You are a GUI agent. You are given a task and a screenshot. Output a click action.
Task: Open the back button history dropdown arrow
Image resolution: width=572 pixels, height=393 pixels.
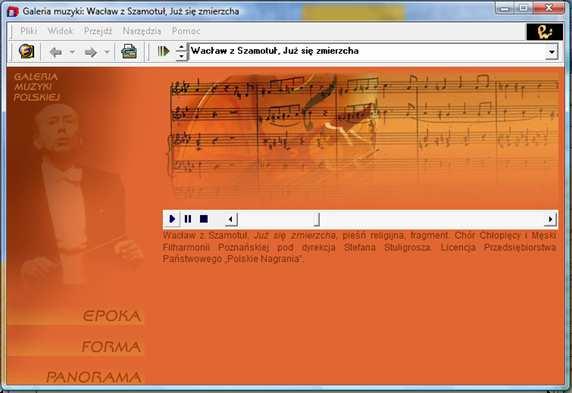tap(72, 52)
